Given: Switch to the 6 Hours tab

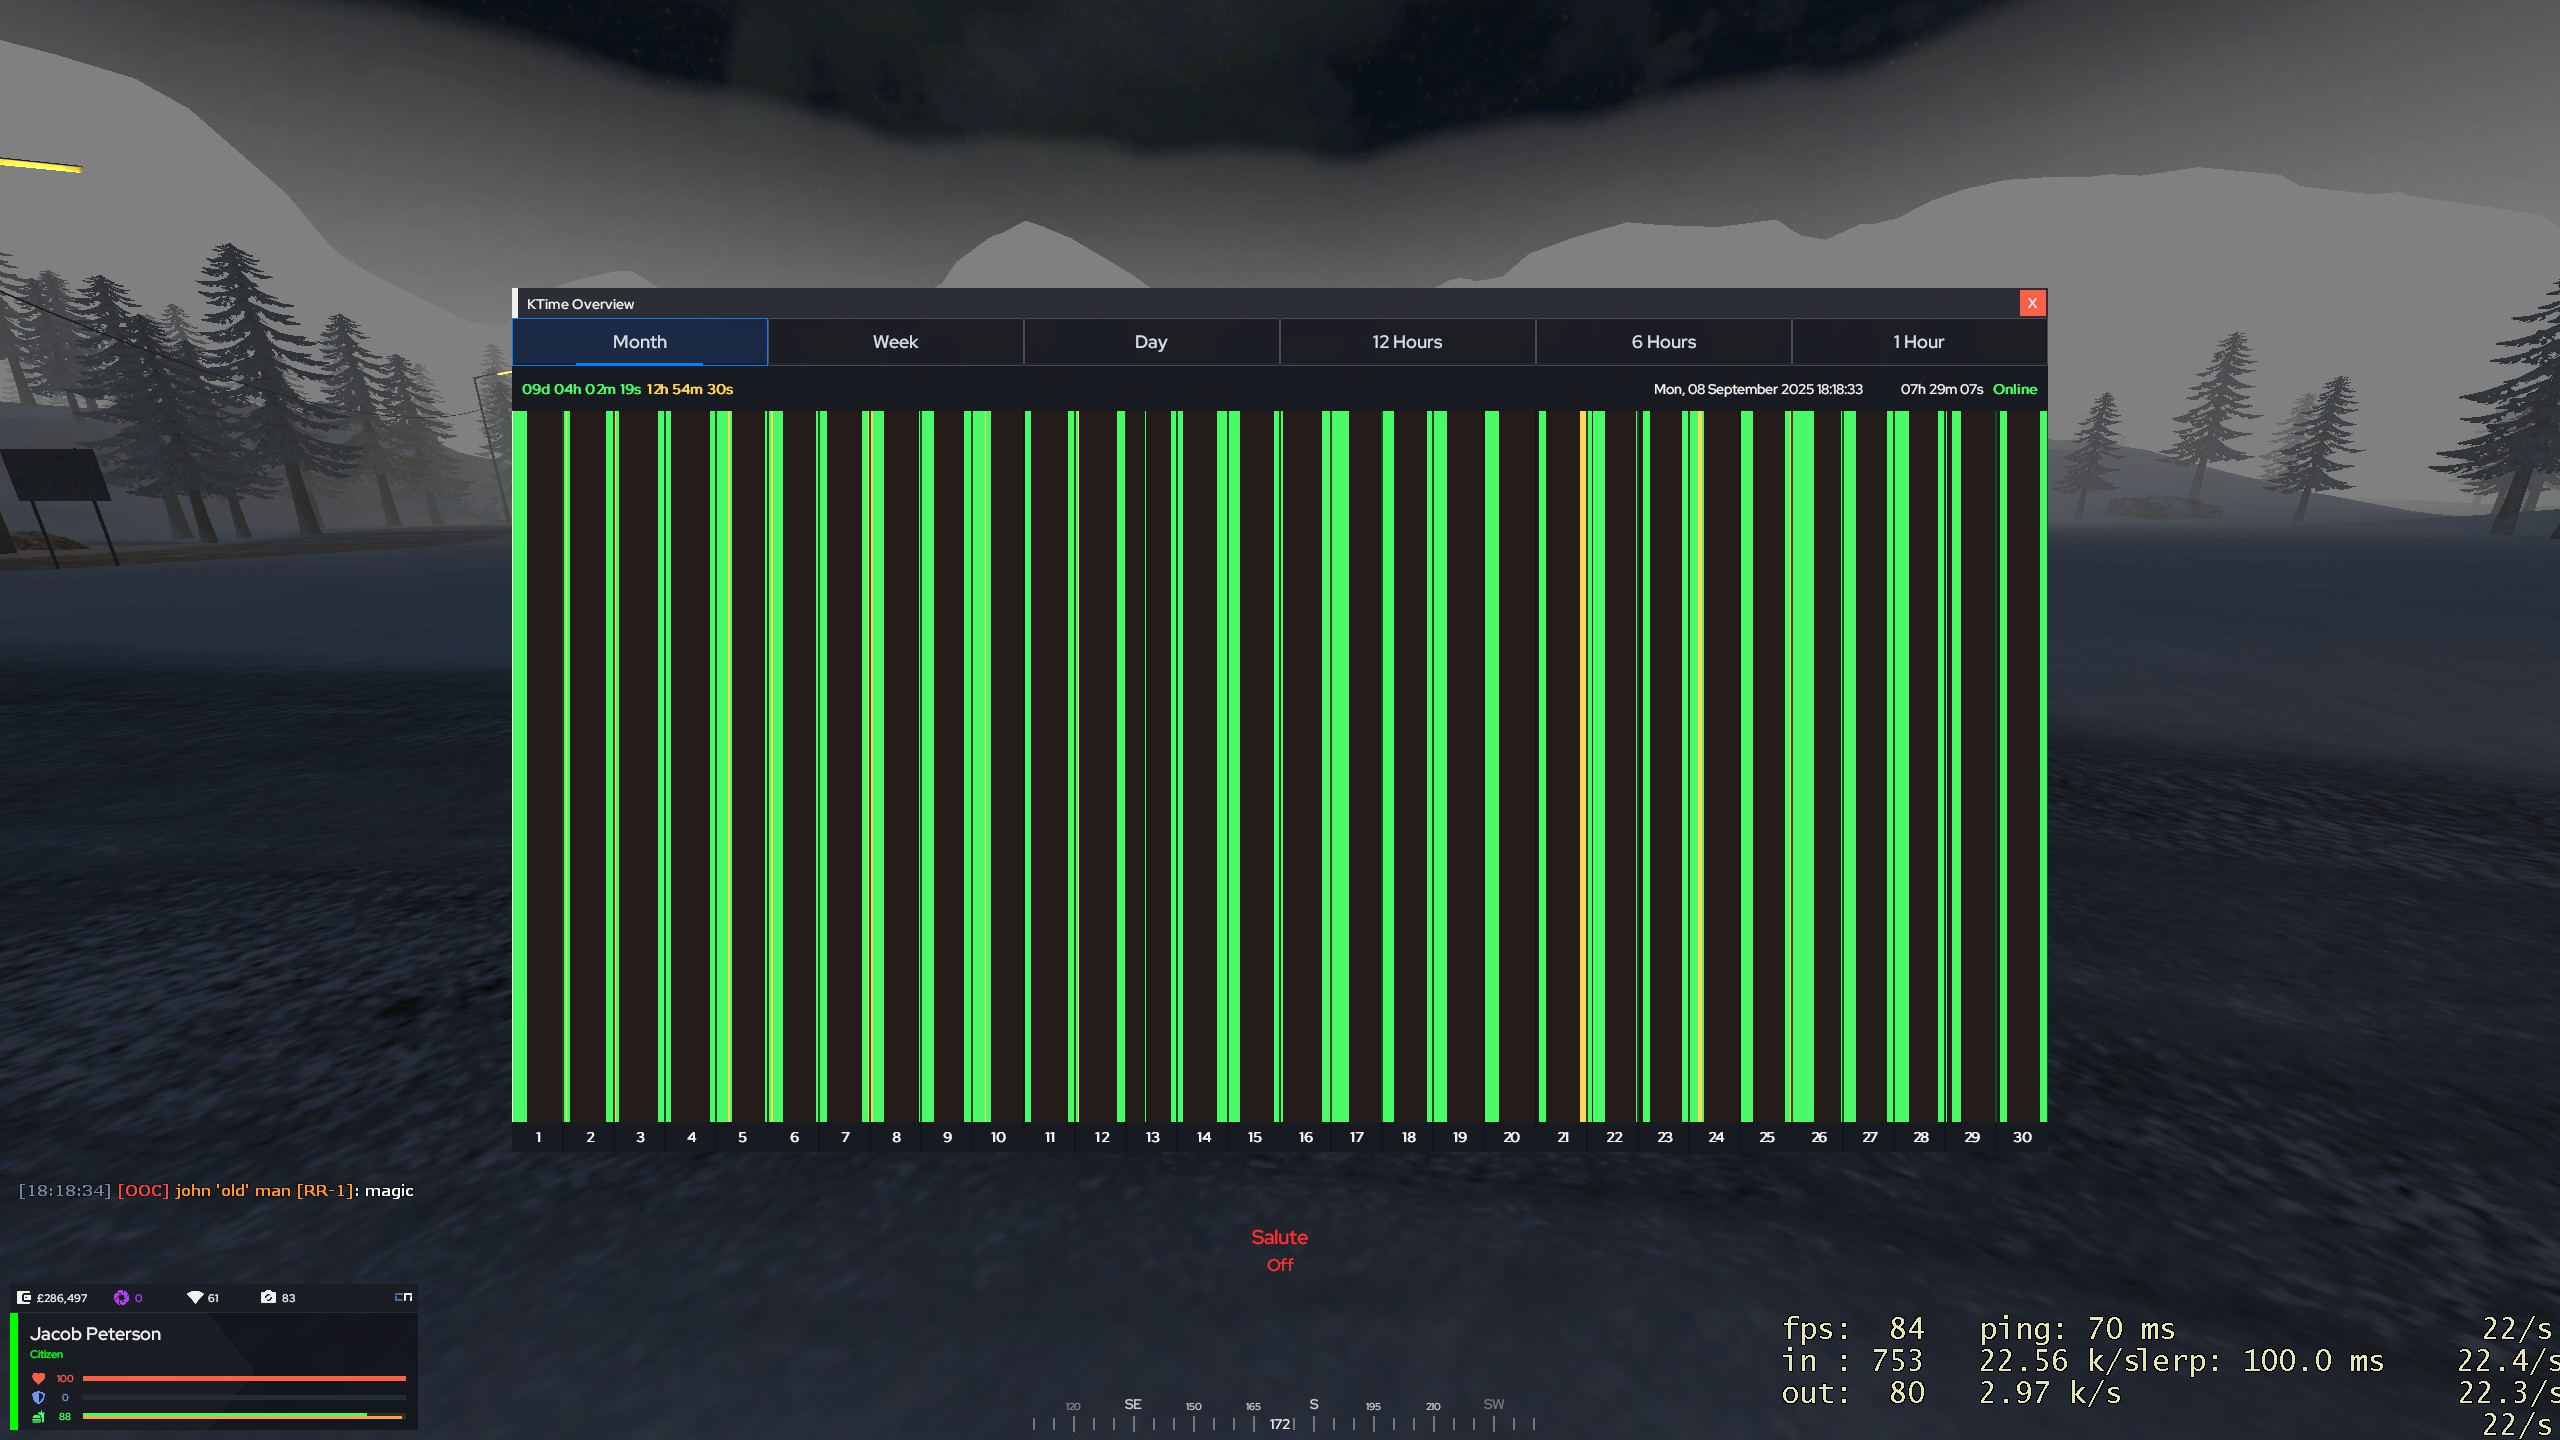Looking at the screenshot, I should (1663, 342).
